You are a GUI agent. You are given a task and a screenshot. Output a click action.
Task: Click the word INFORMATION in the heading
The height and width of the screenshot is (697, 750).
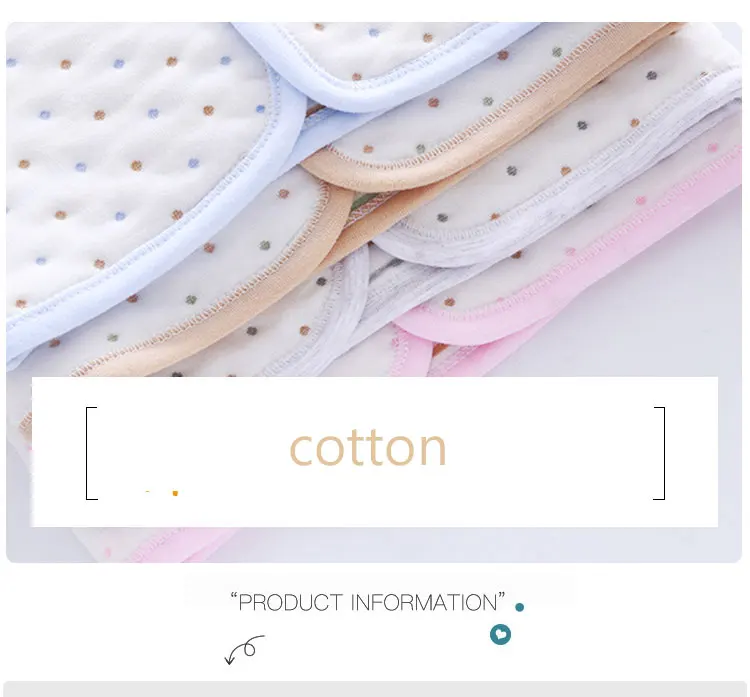pos(424,603)
